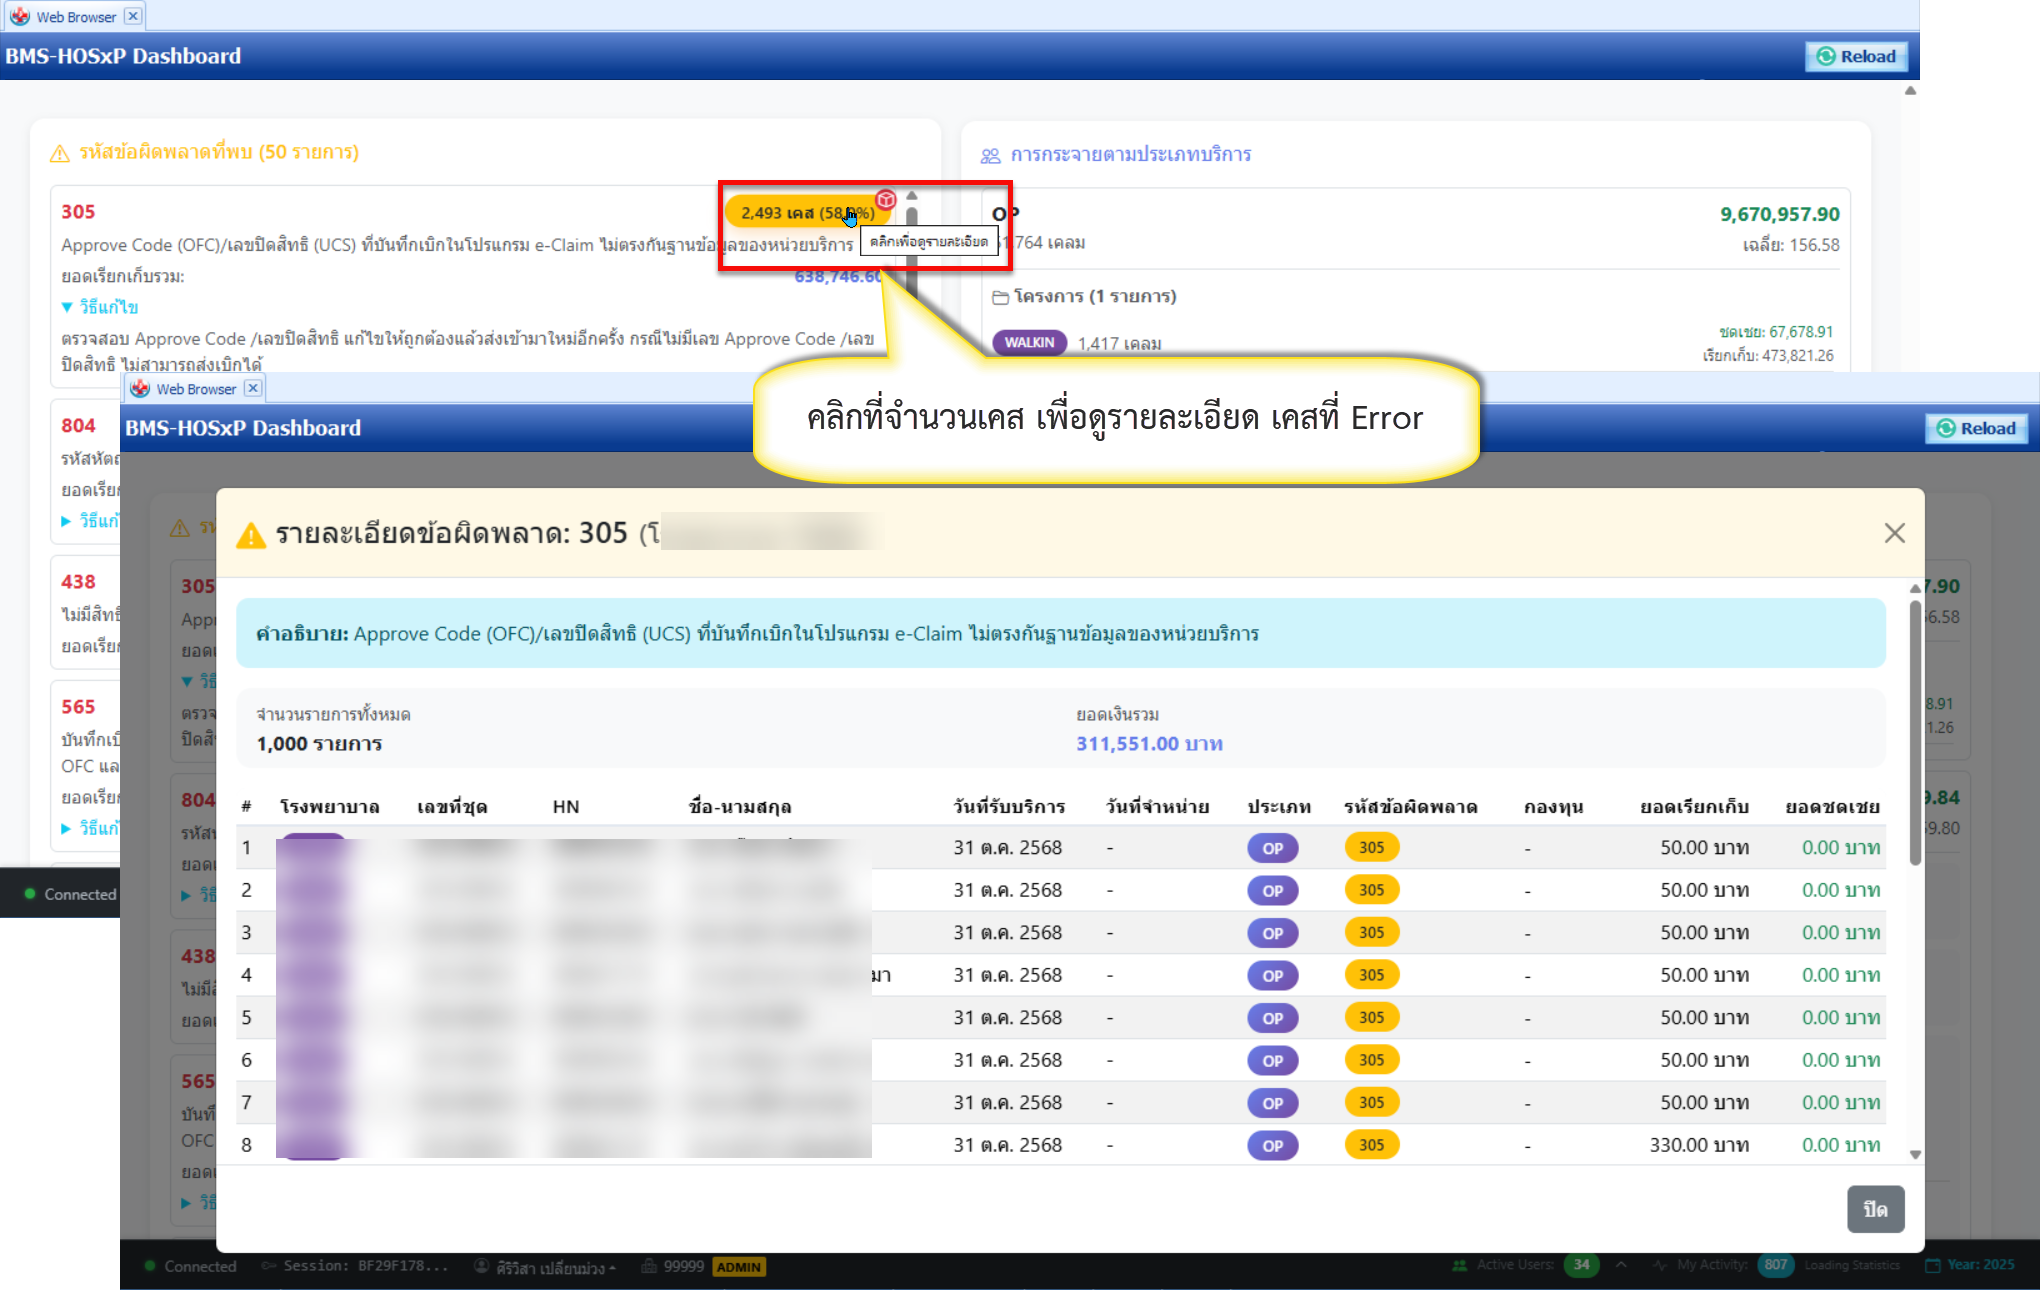Screen dimensions: 2040x1290
Task: Click the ปิด button in the dialog
Action: pos(1875,1210)
